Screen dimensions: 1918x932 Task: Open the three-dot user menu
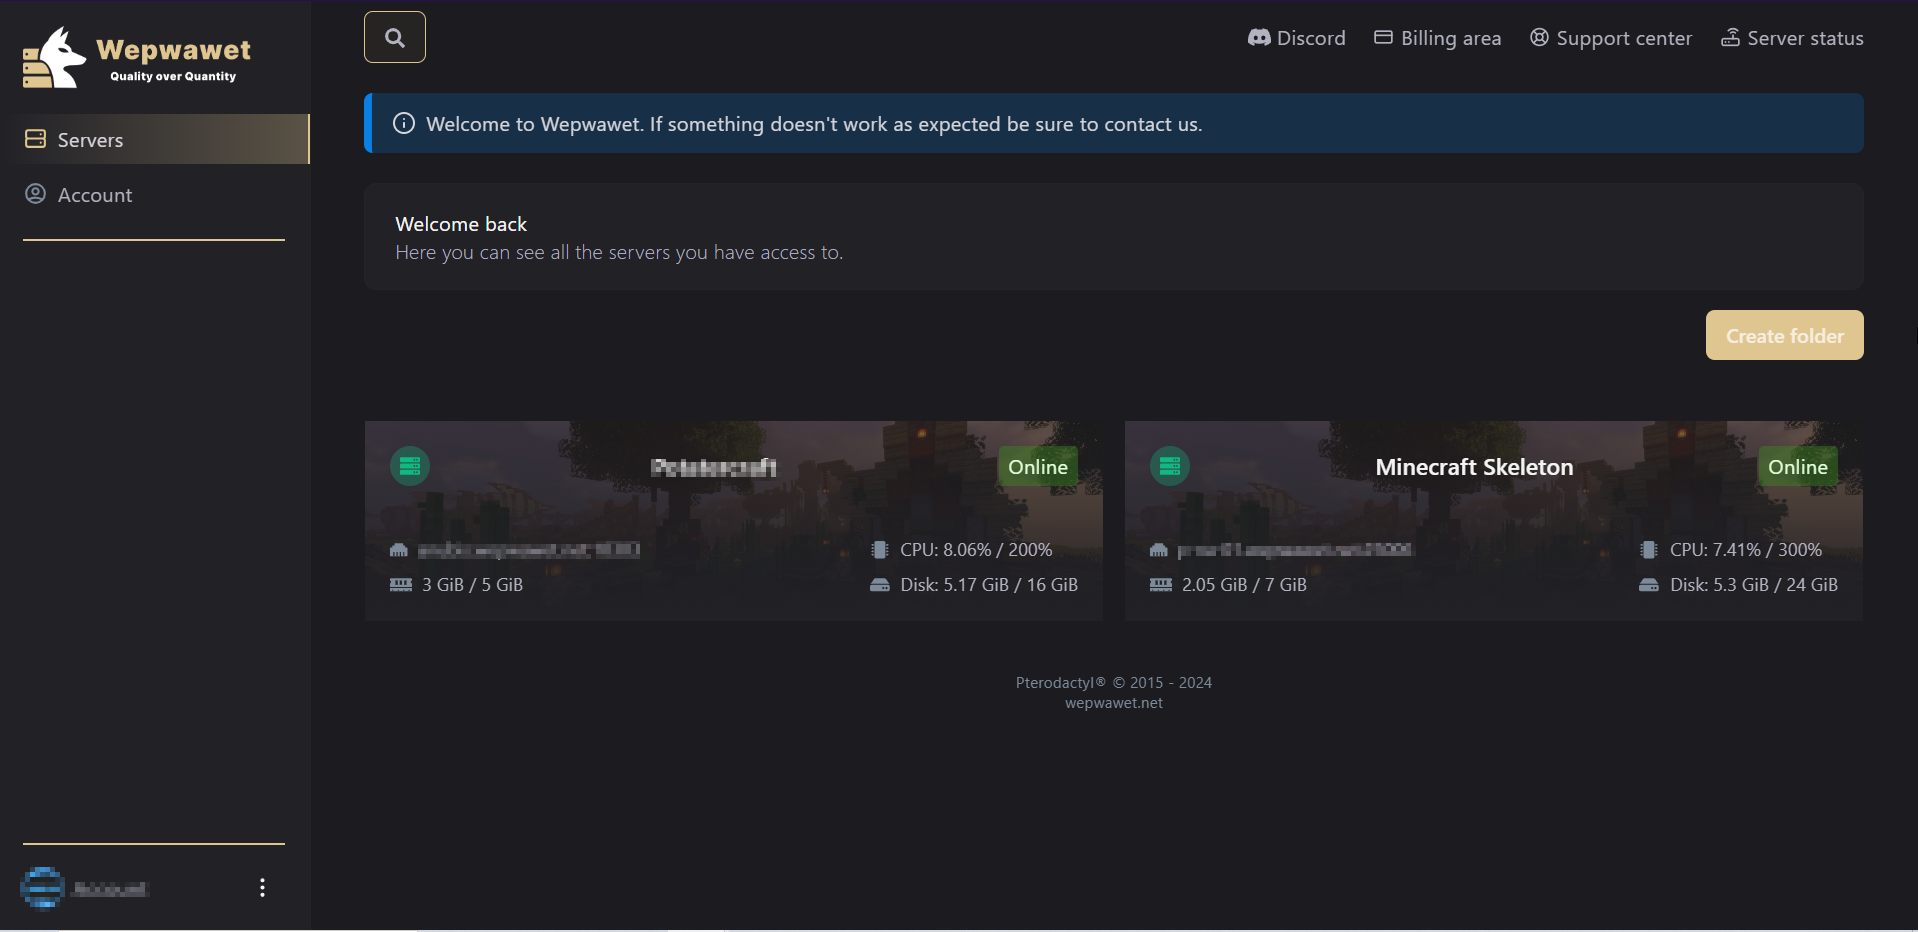tap(262, 888)
